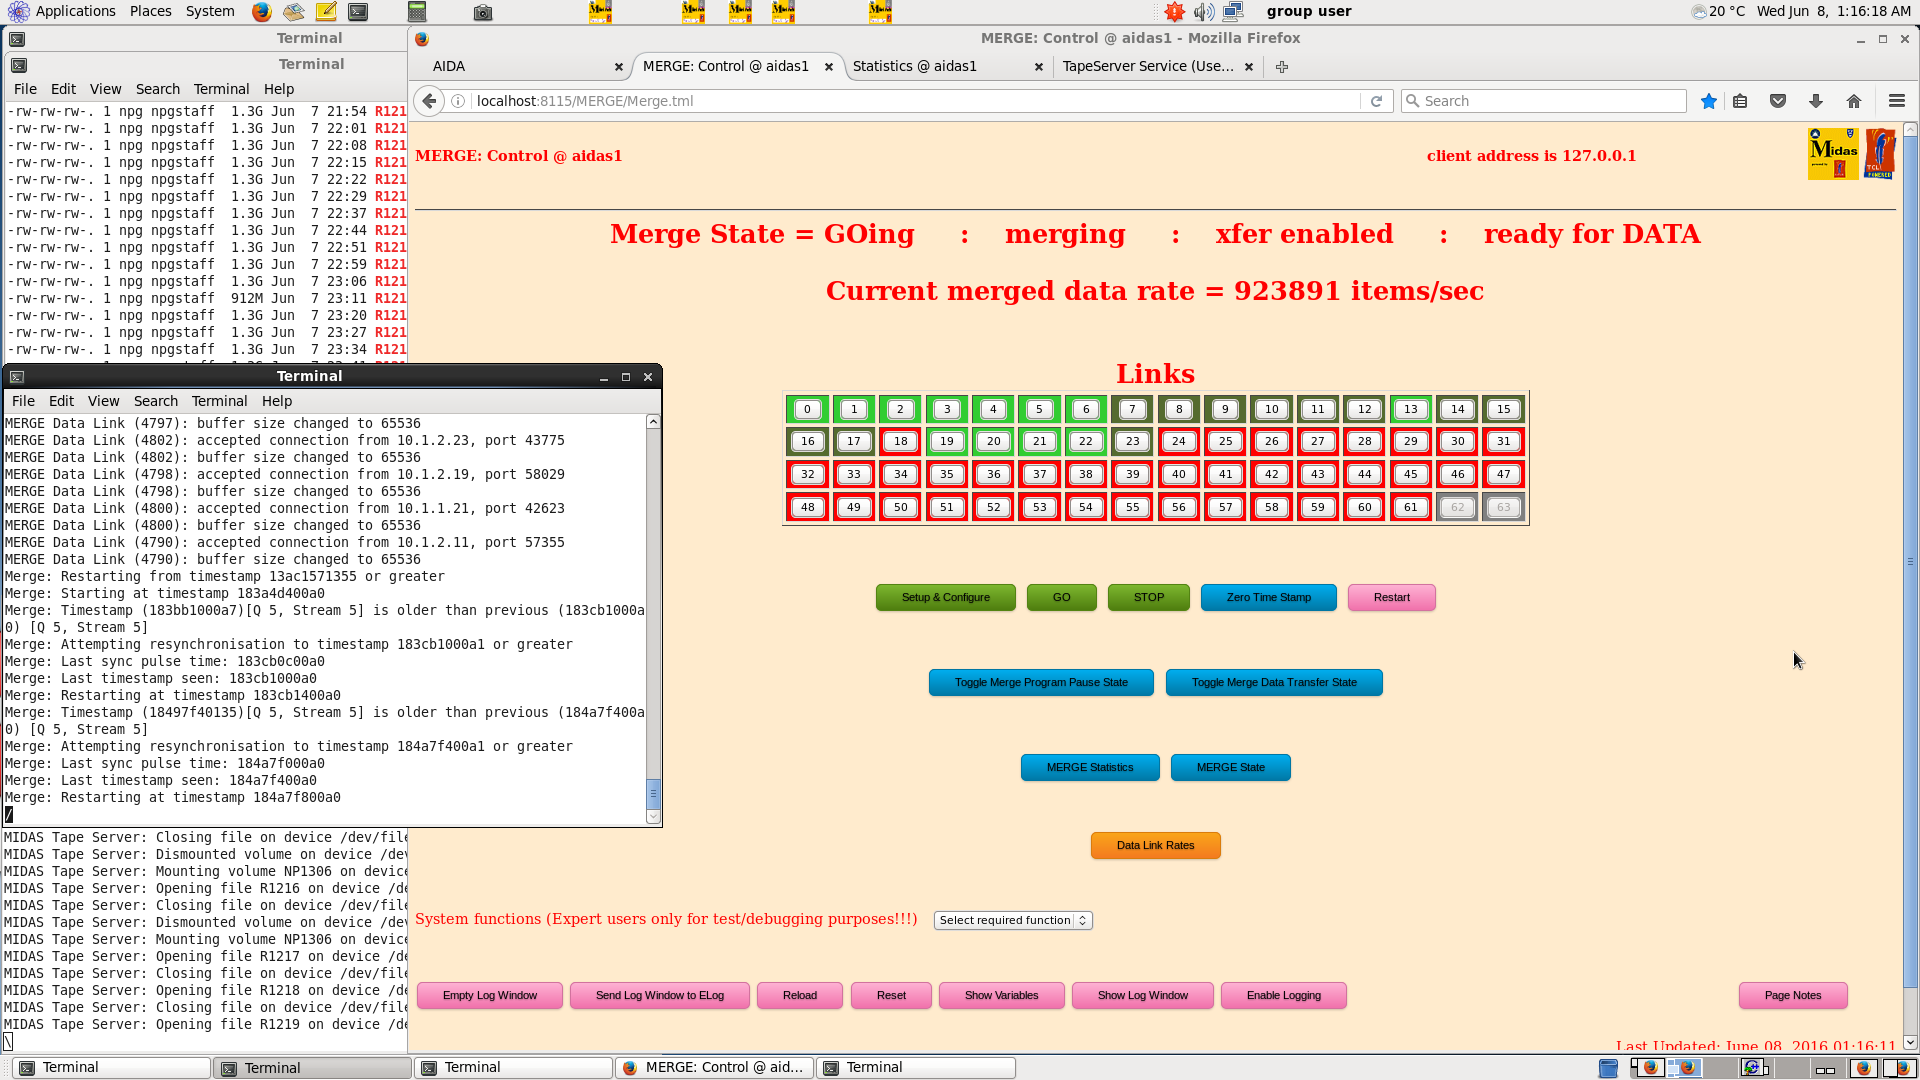Screen dimensions: 1920x1080
Task: Go back with Firefox back arrow
Action: pos(429,101)
